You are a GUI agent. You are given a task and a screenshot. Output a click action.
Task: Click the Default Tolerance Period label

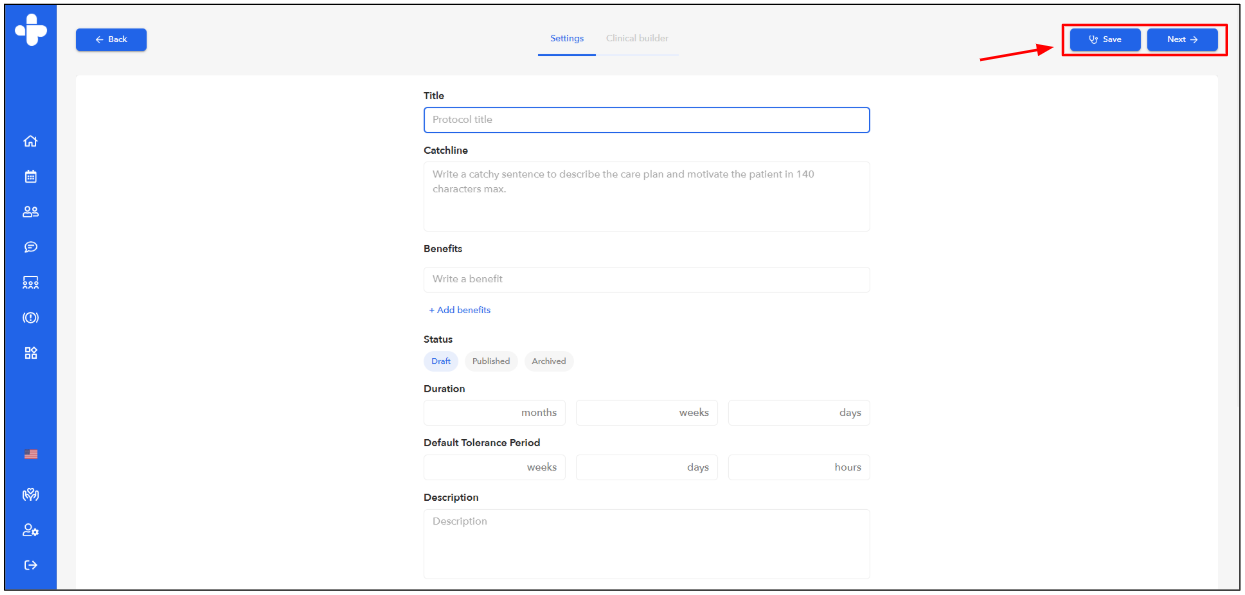[482, 443]
